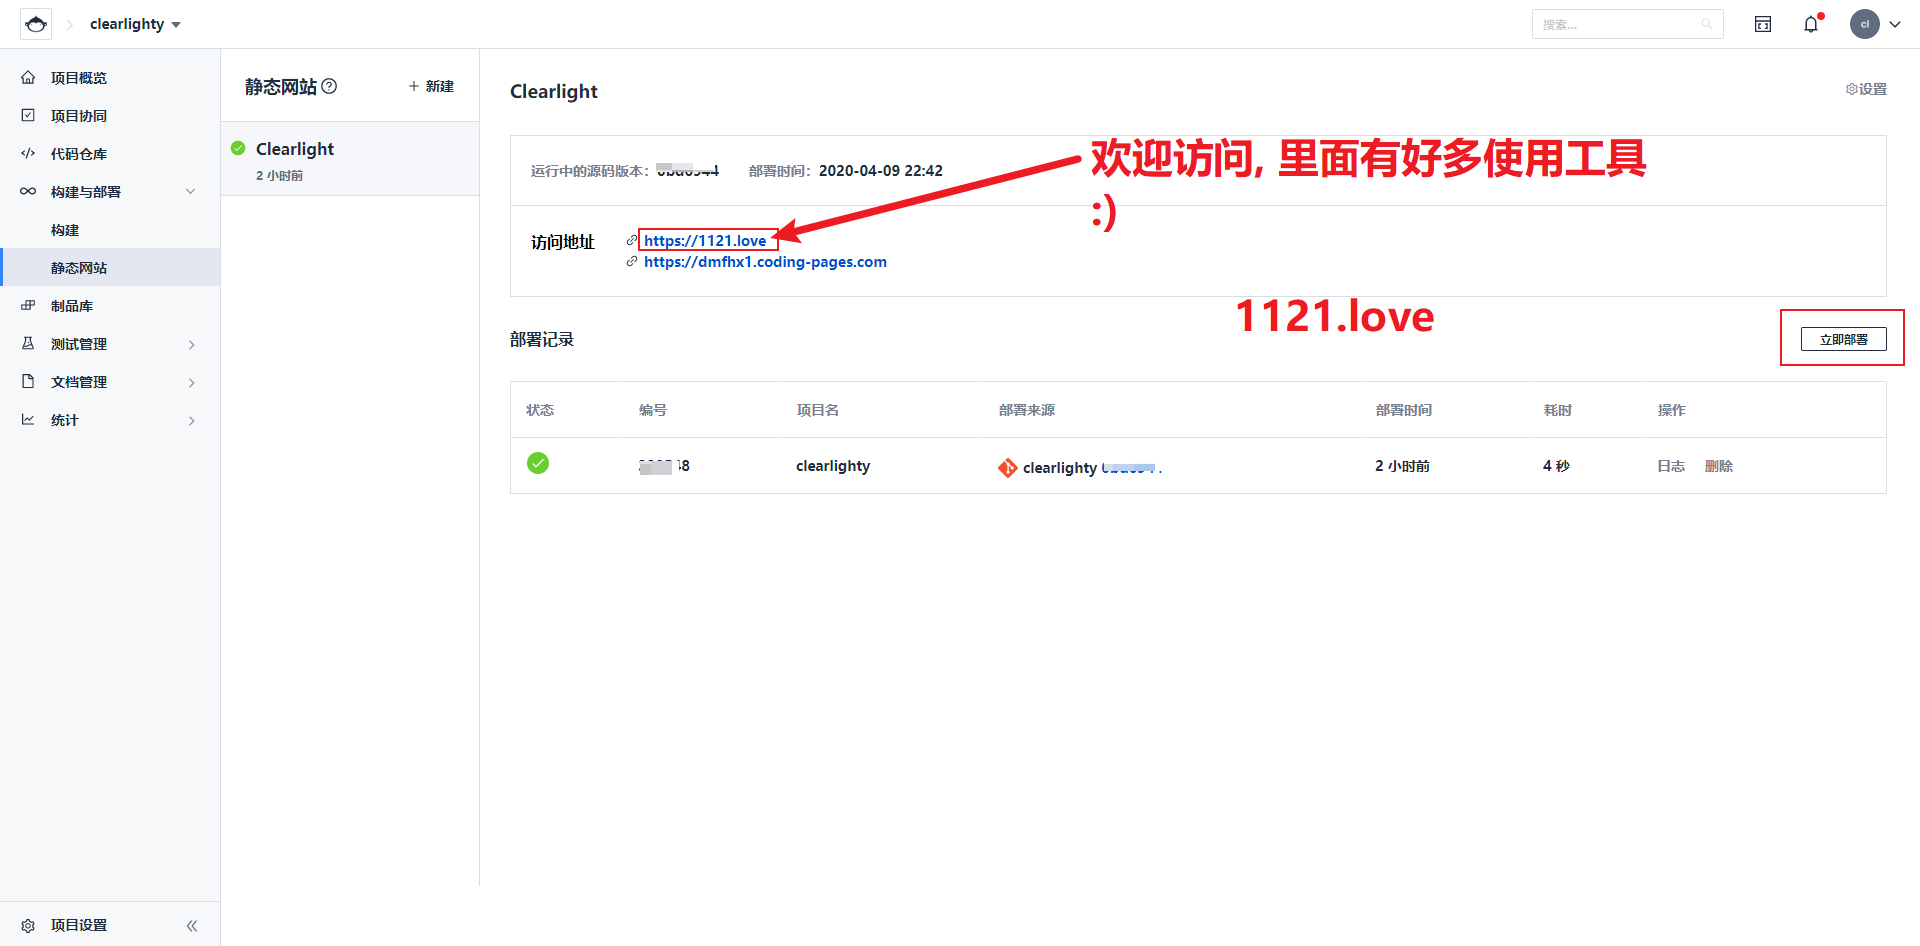Click the 2020-04-09 22:42 deploy time text
This screenshot has height=946, width=1920.
(x=881, y=171)
